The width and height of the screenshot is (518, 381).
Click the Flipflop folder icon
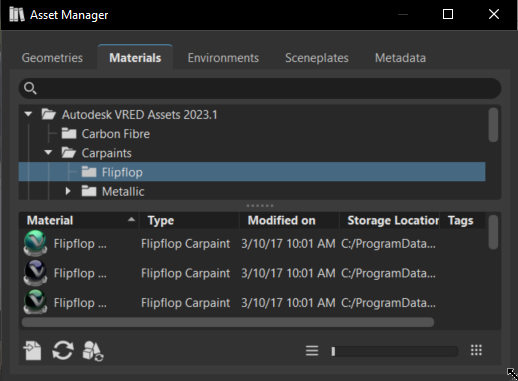pyautogui.click(x=89, y=172)
